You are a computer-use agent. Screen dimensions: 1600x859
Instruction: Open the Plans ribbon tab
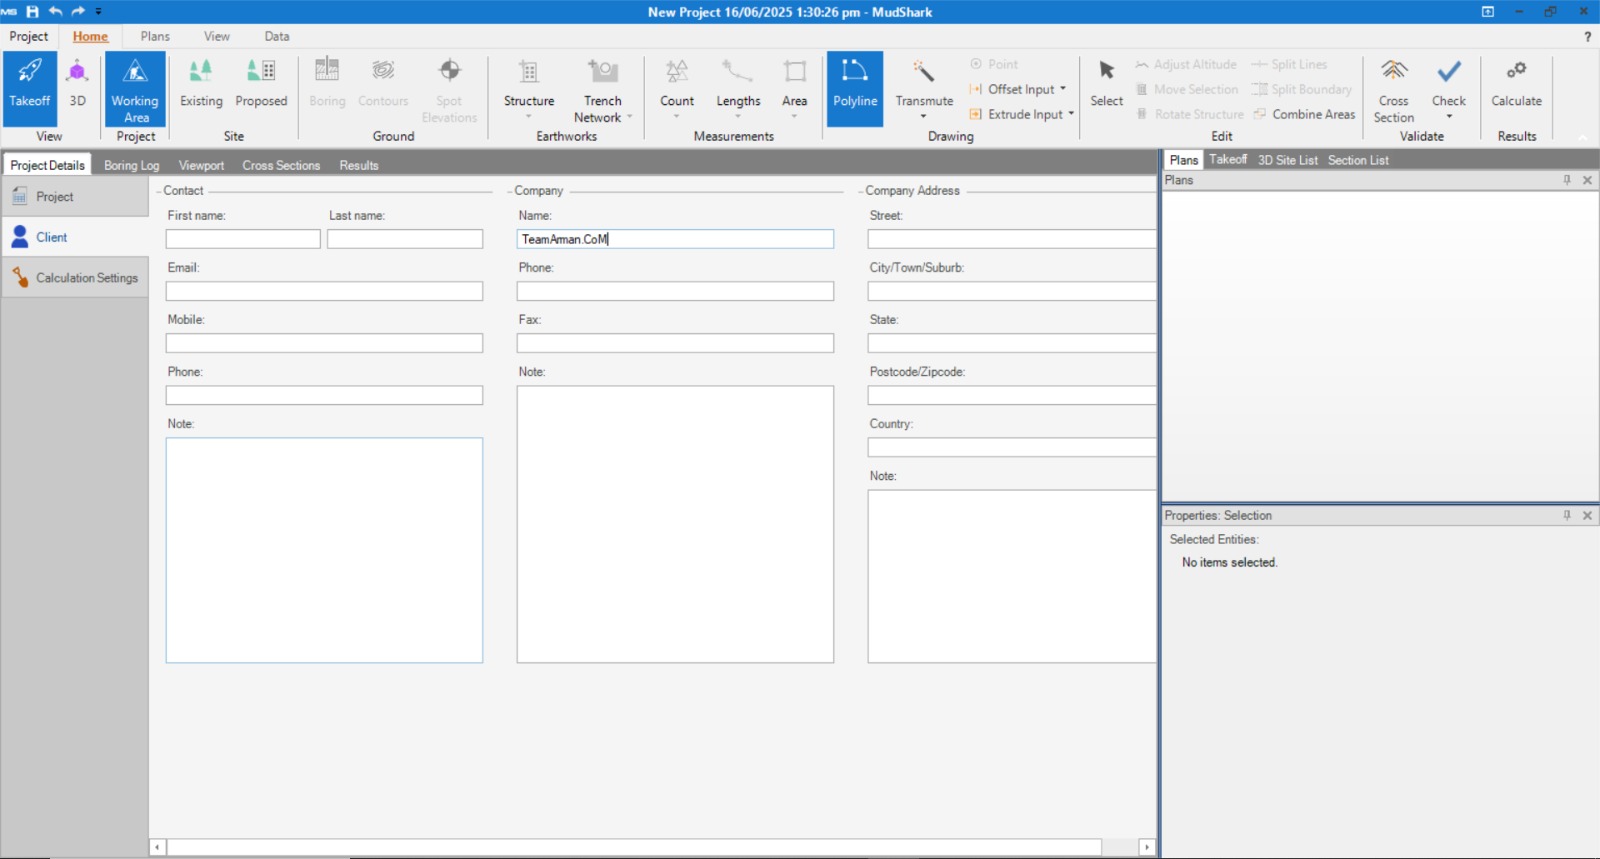pos(155,36)
